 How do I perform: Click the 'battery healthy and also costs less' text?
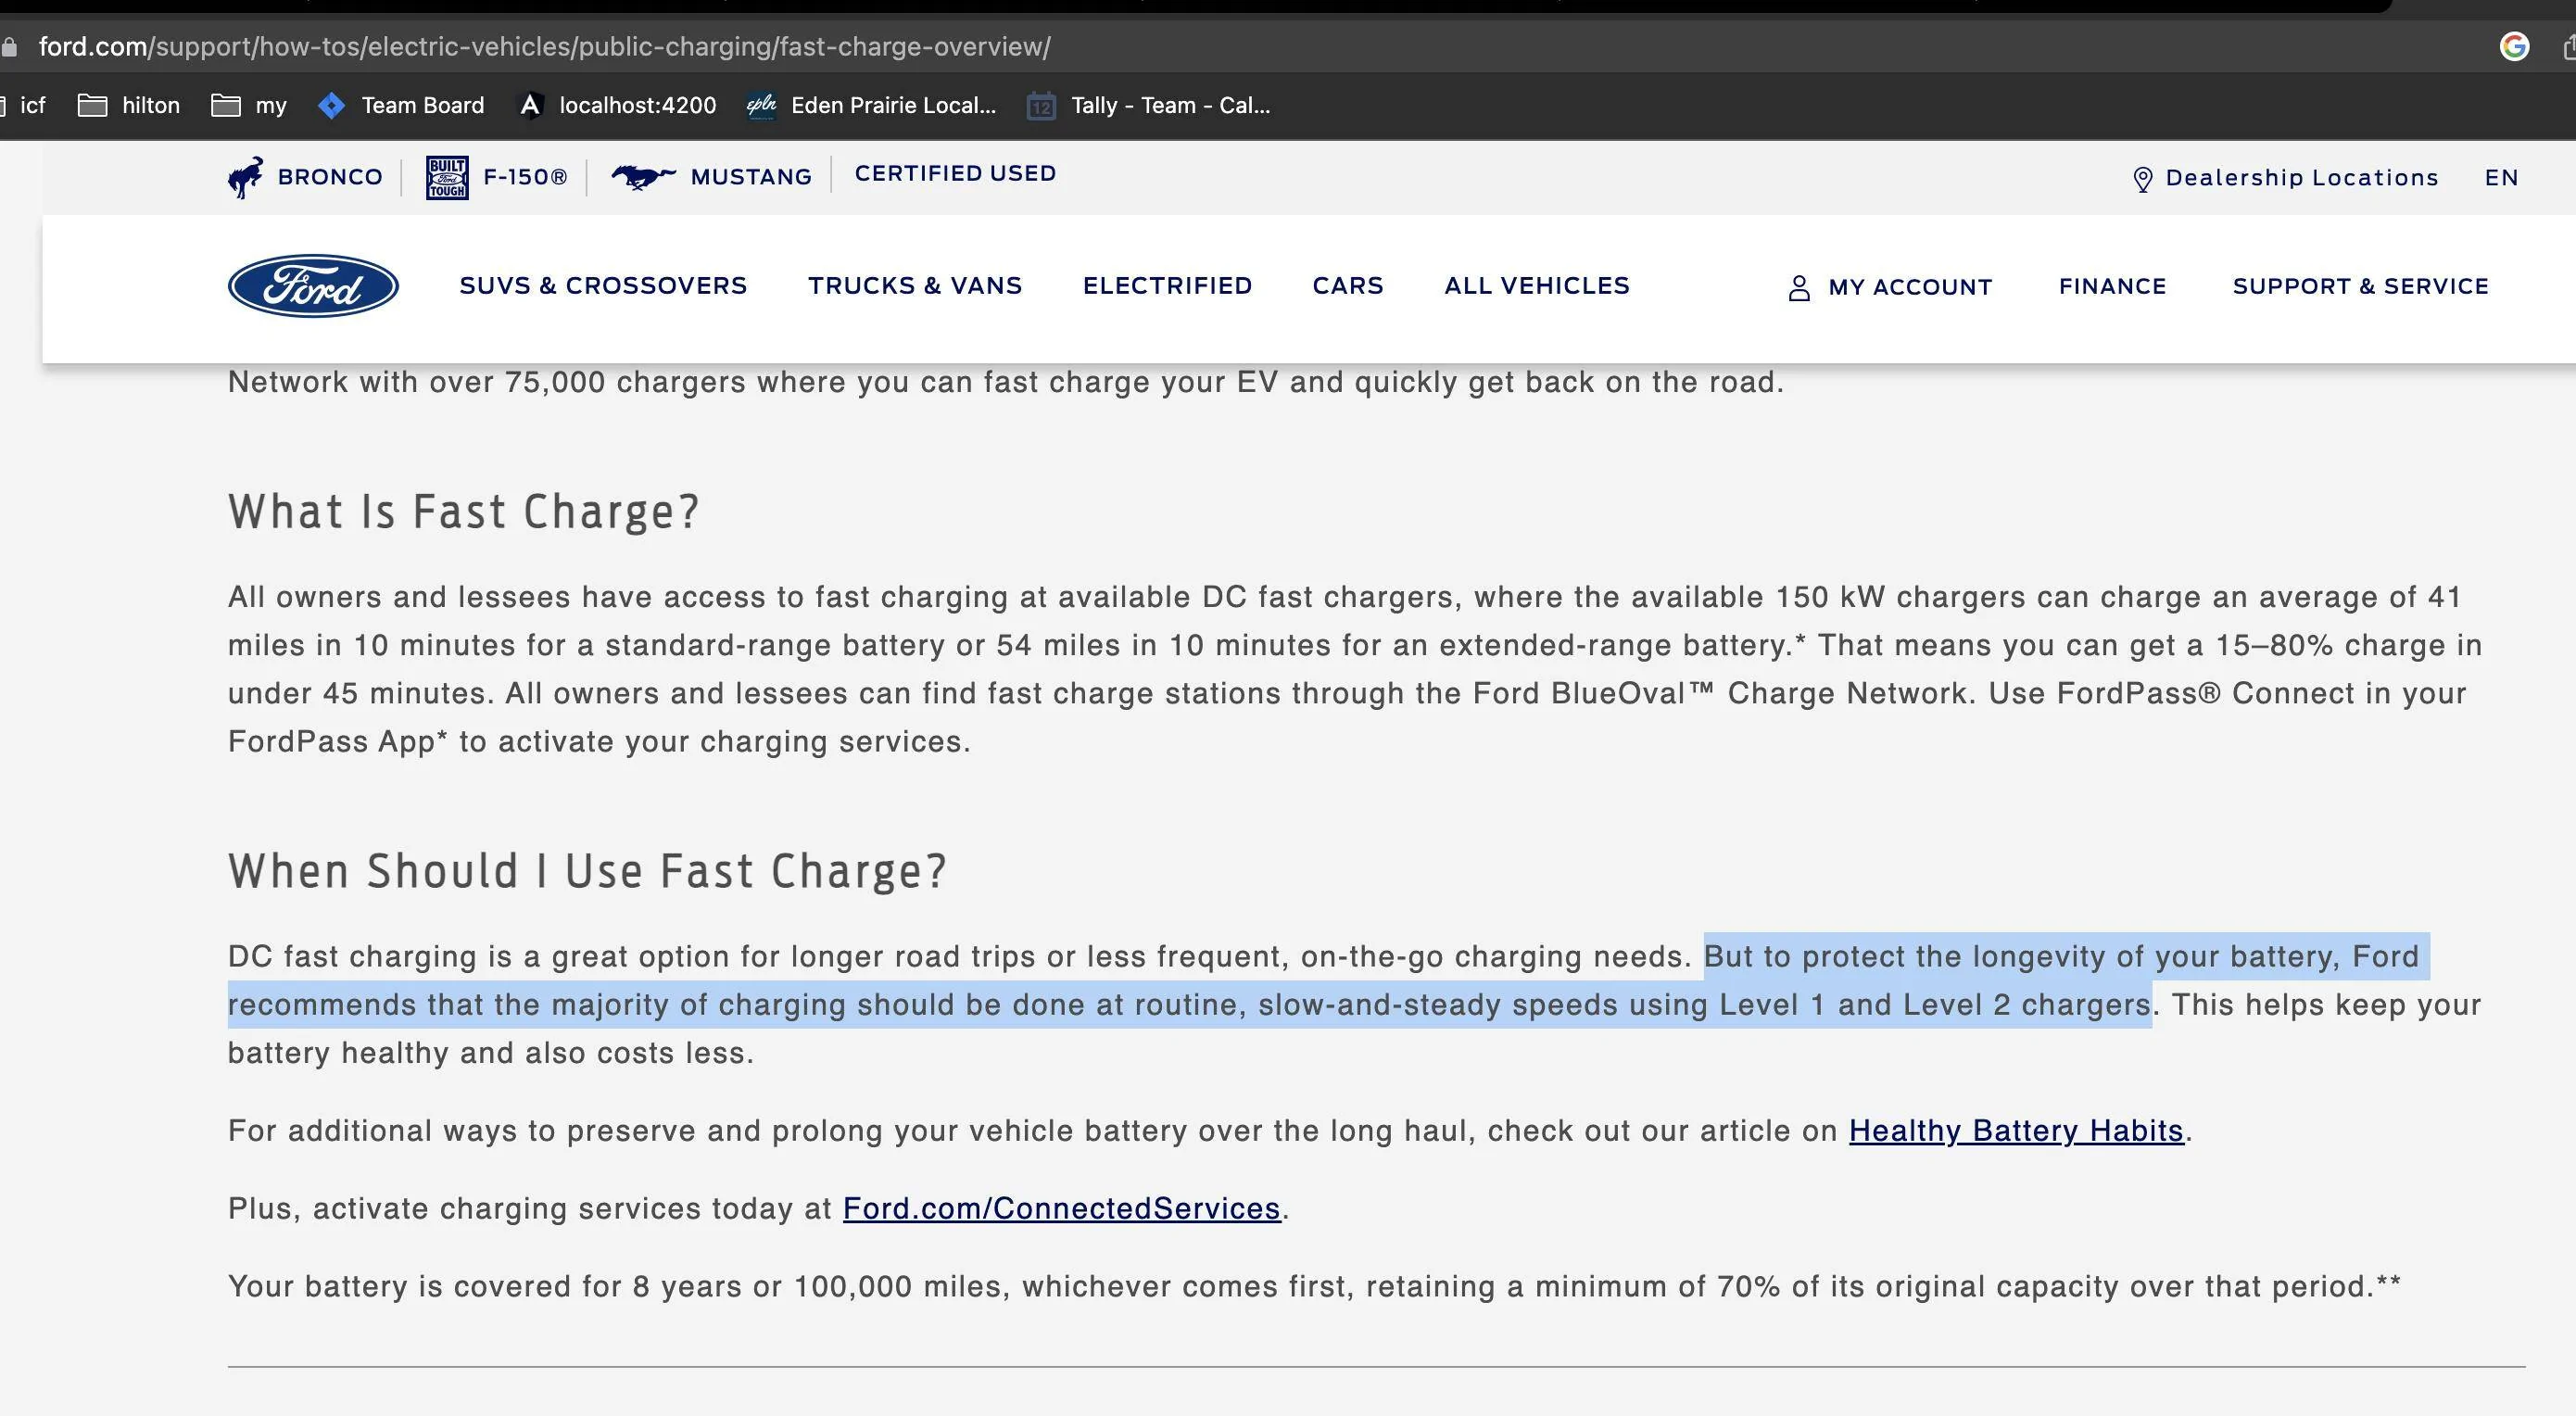tap(491, 1053)
